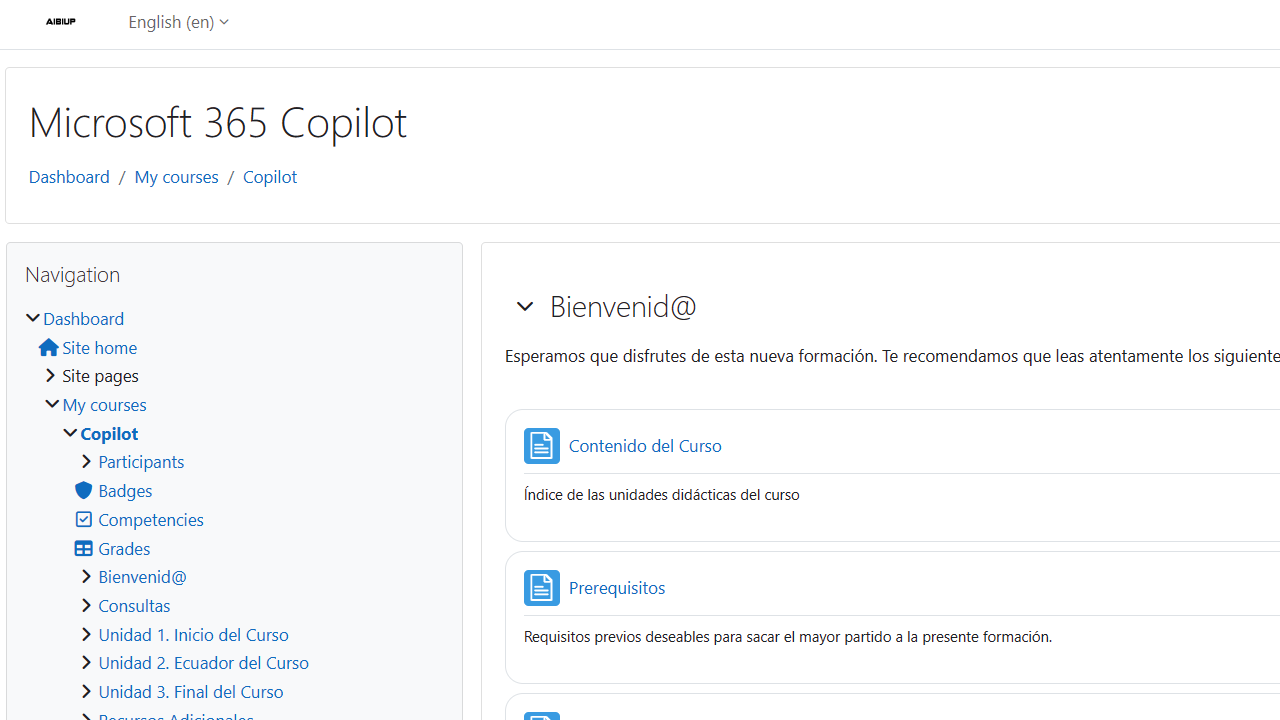Image resolution: width=1280 pixels, height=720 pixels.
Task: Expand the Consultas tree node
Action: point(86,605)
